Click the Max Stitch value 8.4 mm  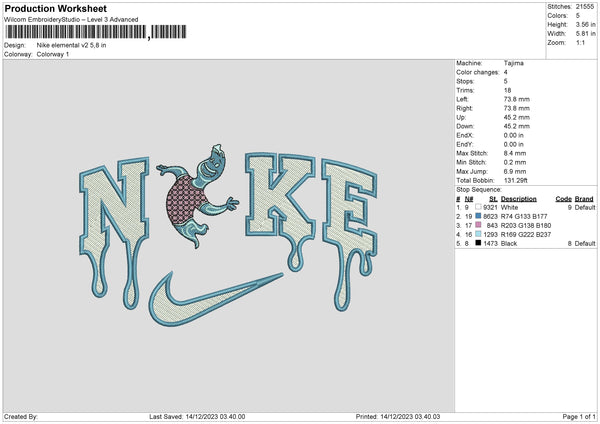tap(515, 153)
